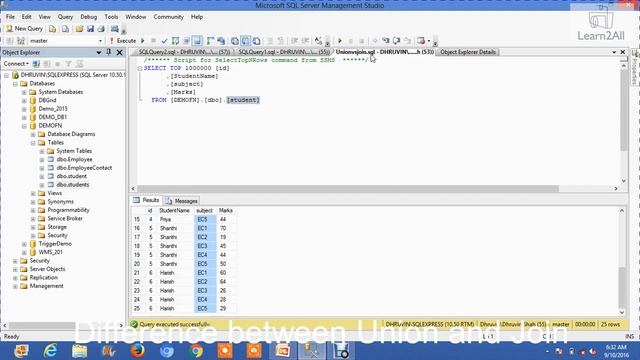Image resolution: width=640 pixels, height=360 pixels.
Task: Display the estimated execution plan
Action: [x=176, y=41]
